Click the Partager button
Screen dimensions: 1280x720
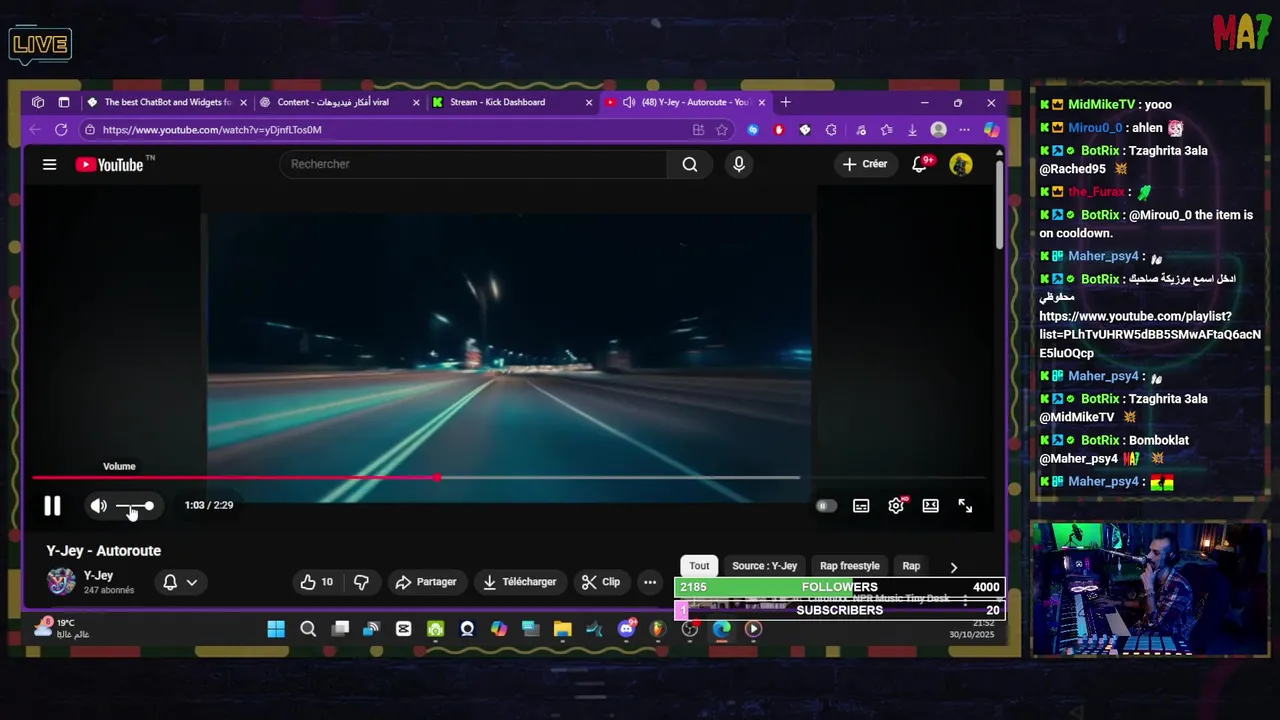(426, 582)
